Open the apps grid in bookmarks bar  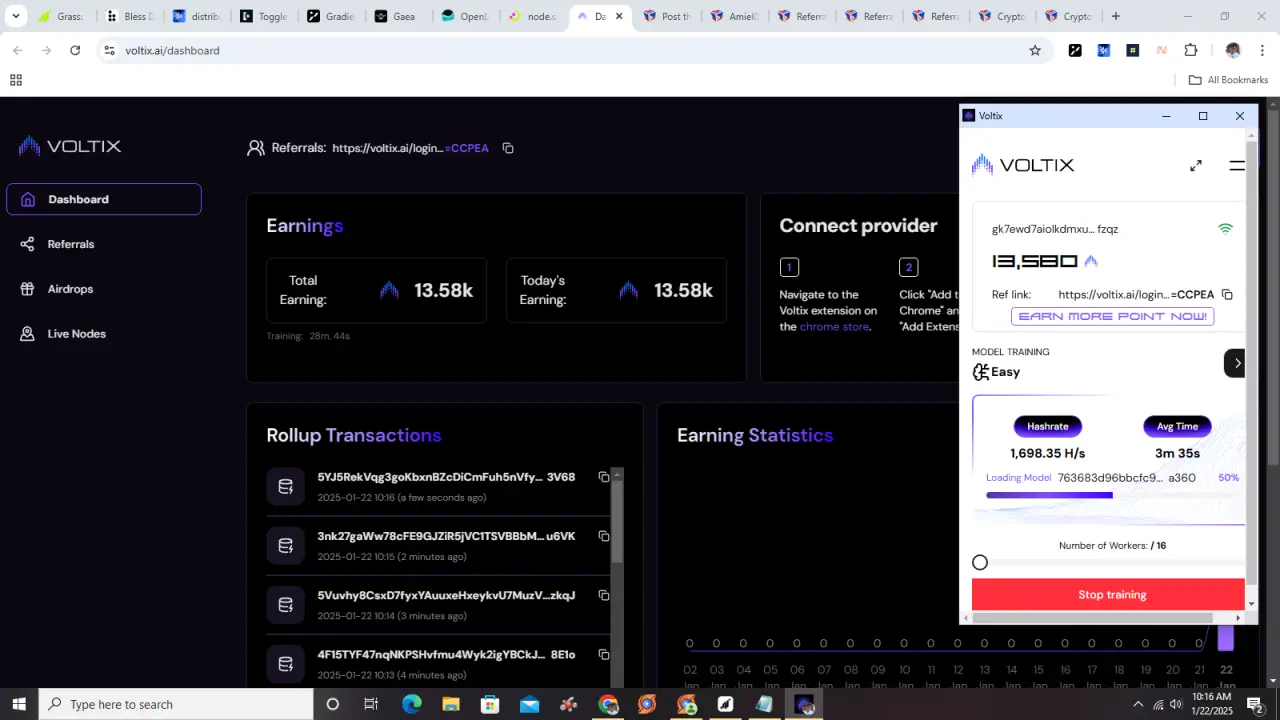click(16, 80)
